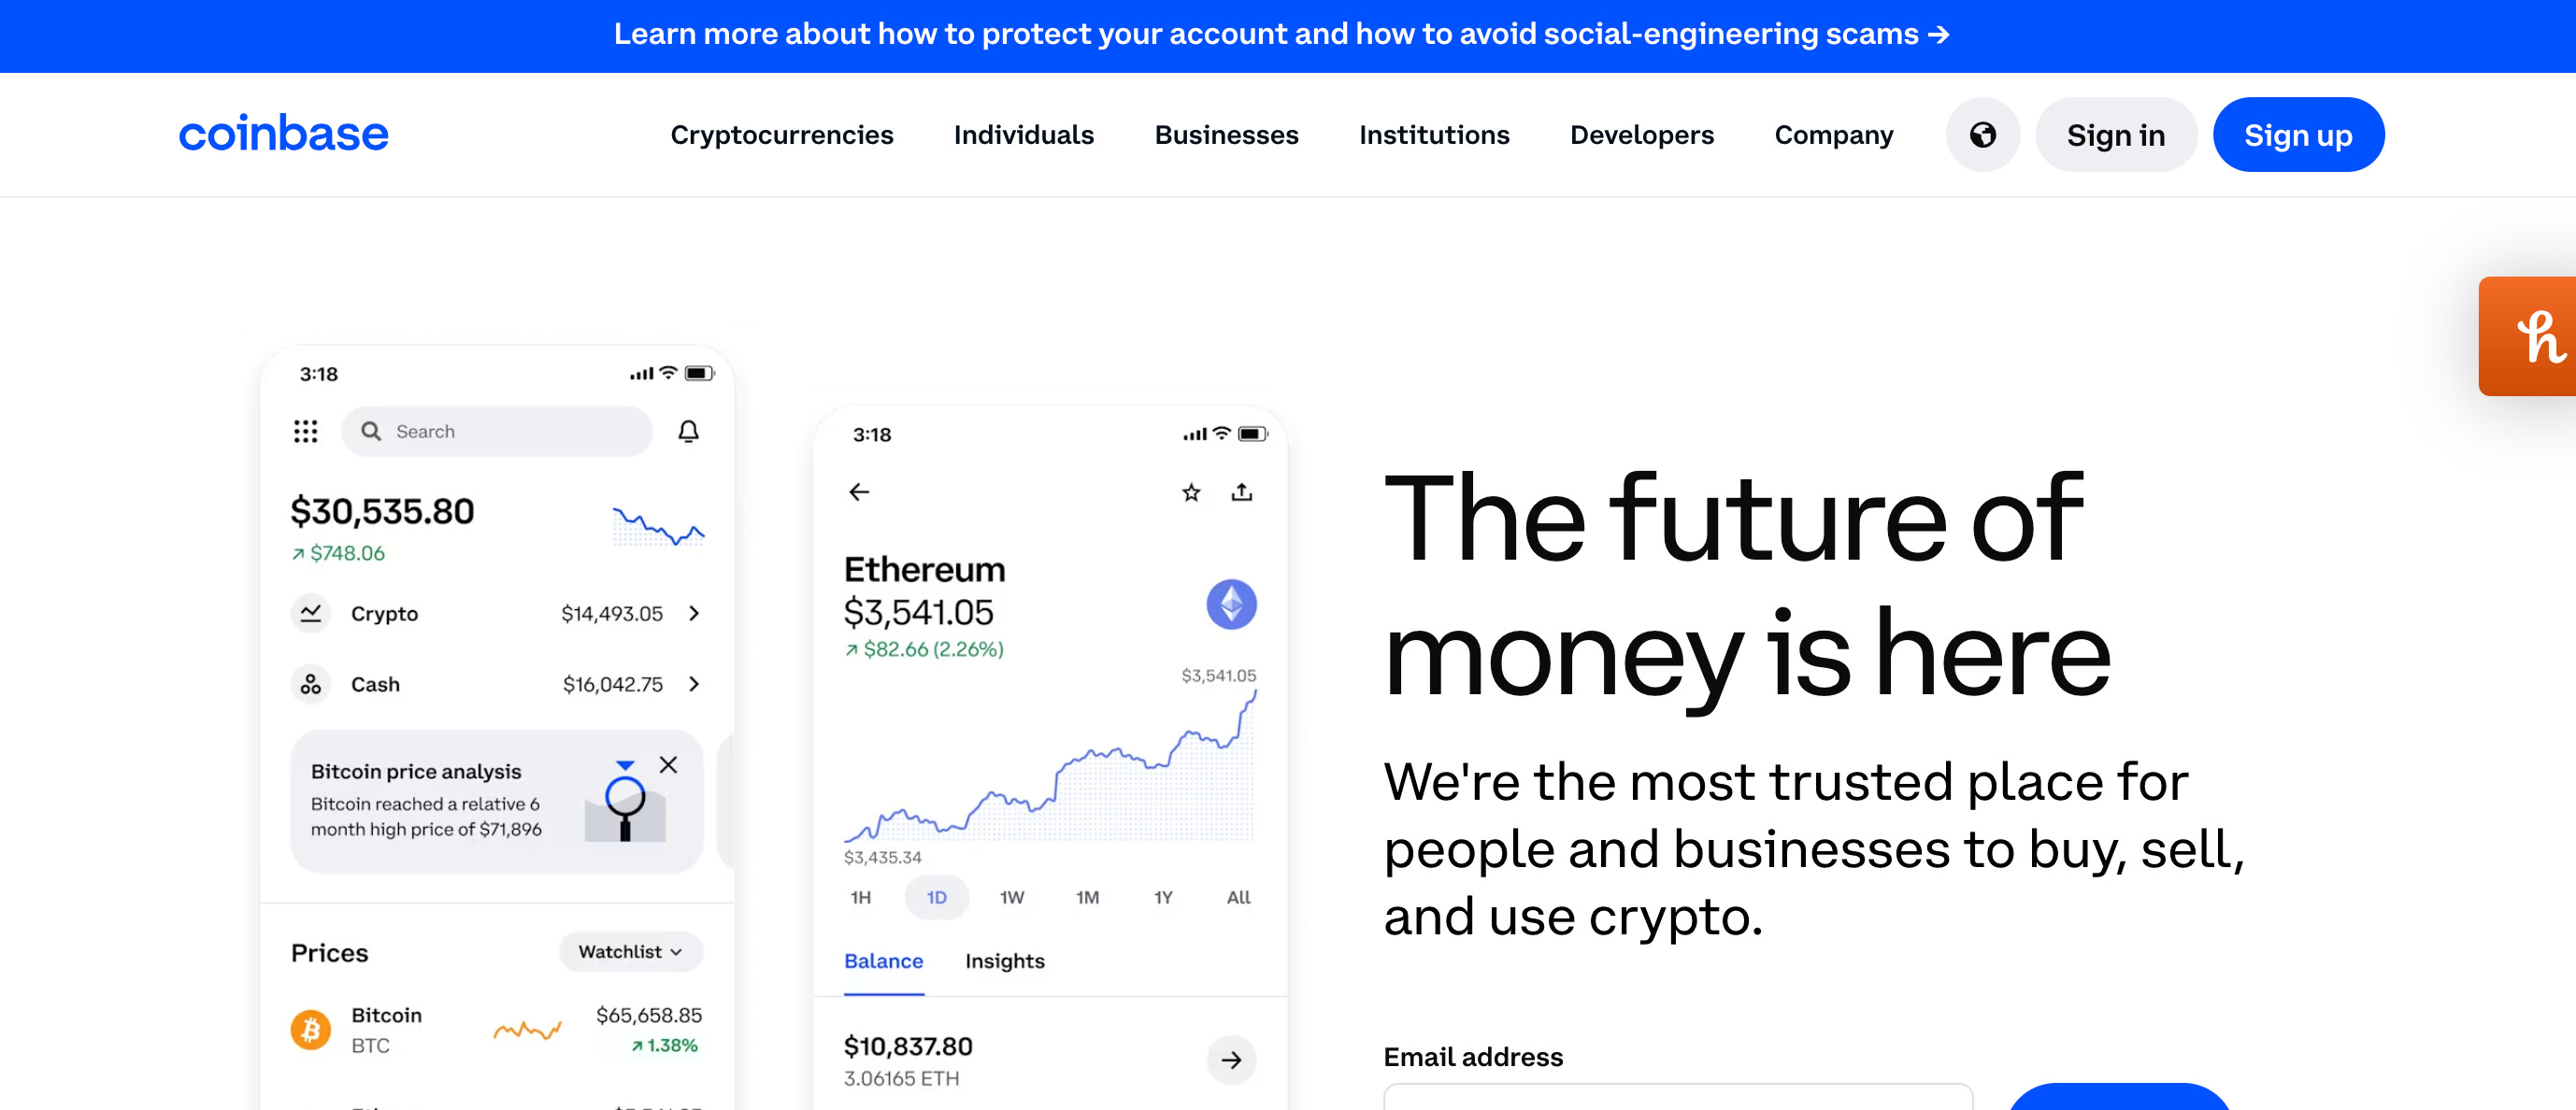The height and width of the screenshot is (1110, 2576).
Task: Select the All time range option
Action: click(x=1237, y=897)
